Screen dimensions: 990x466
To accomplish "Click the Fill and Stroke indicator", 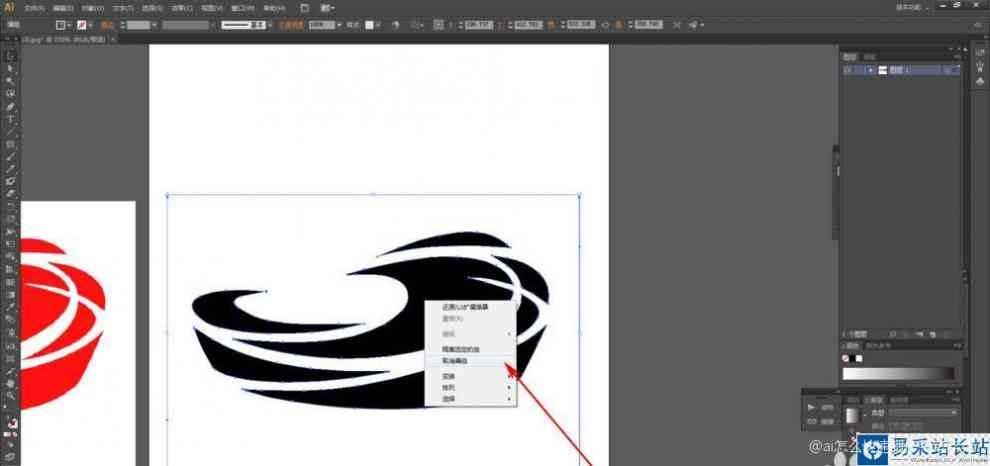I will pyautogui.click(x=11, y=422).
